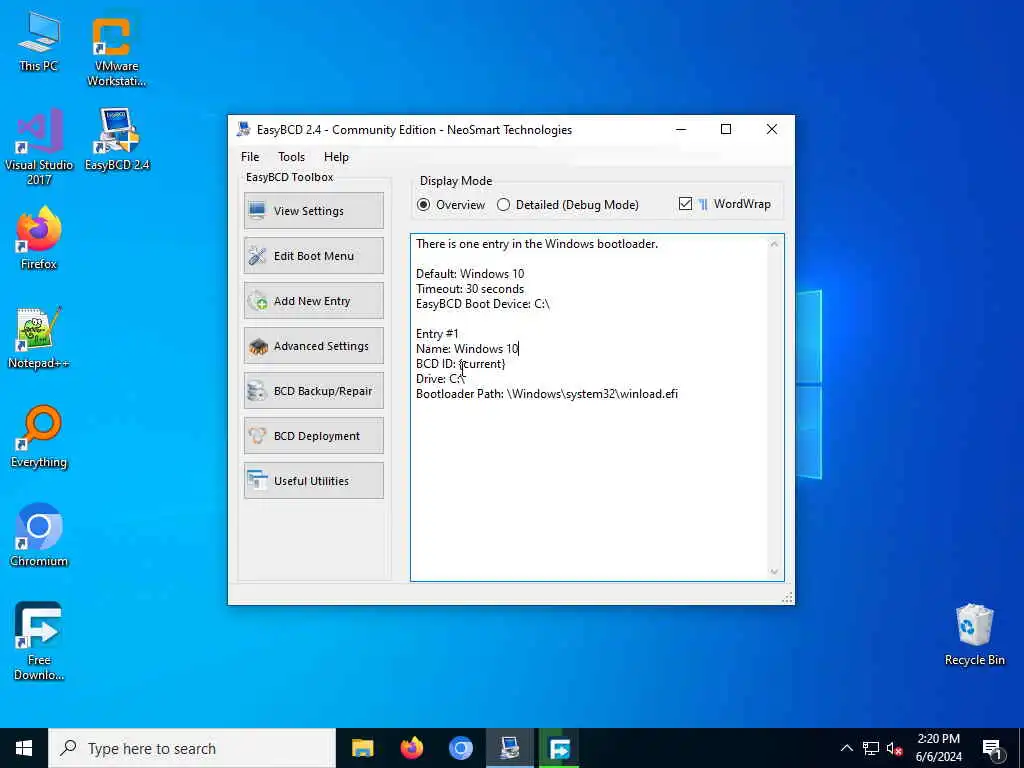Click the taskbar search box

coord(192,748)
